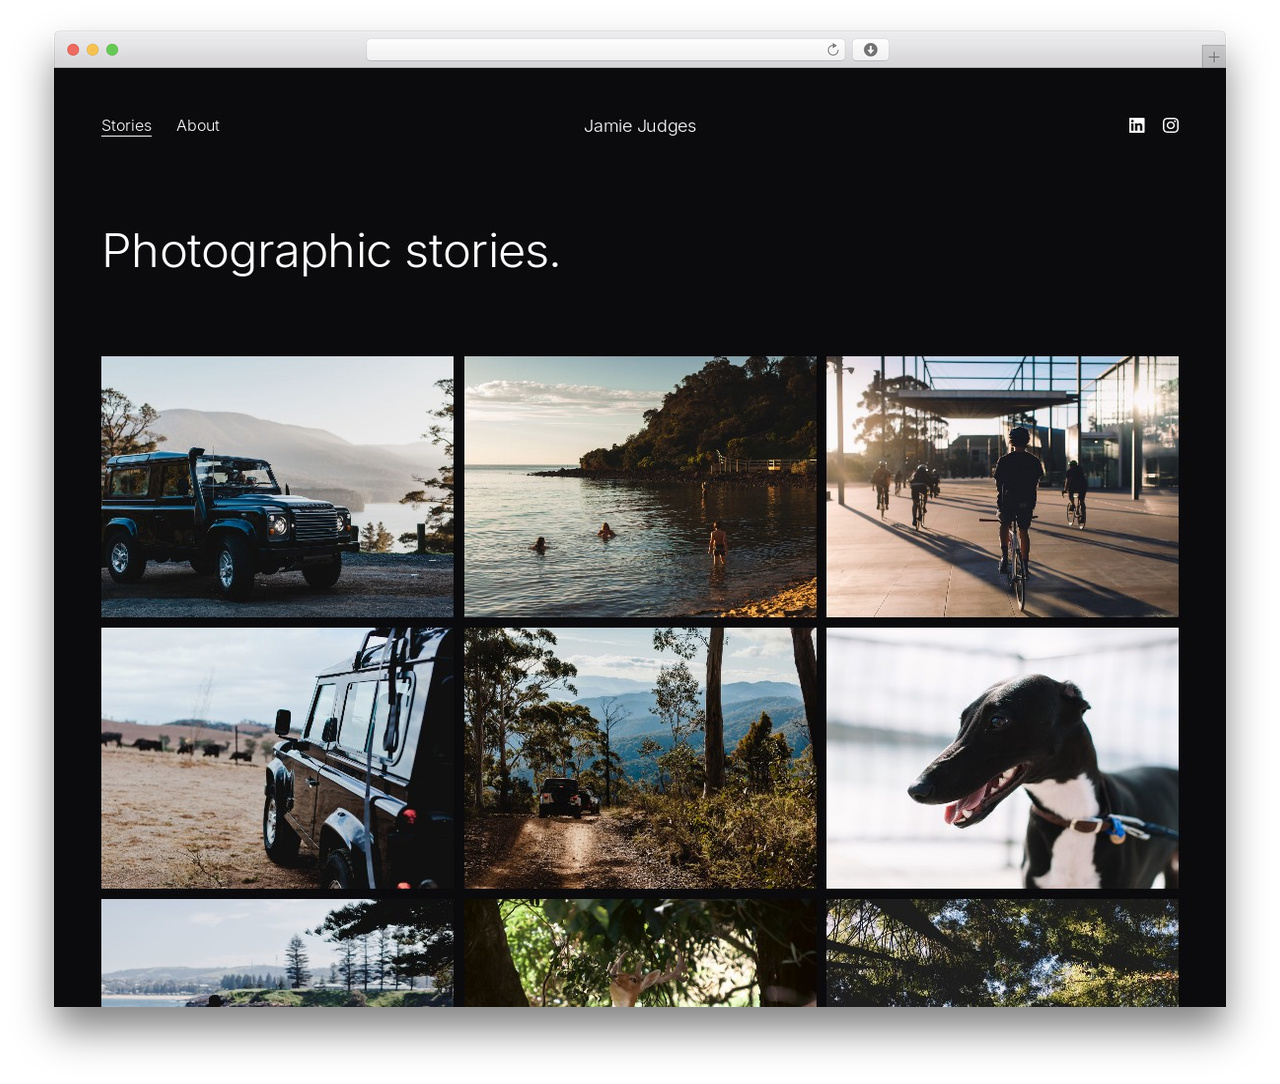Image resolution: width=1280 pixels, height=1084 pixels.
Task: Click the browser download icon
Action: 871,50
